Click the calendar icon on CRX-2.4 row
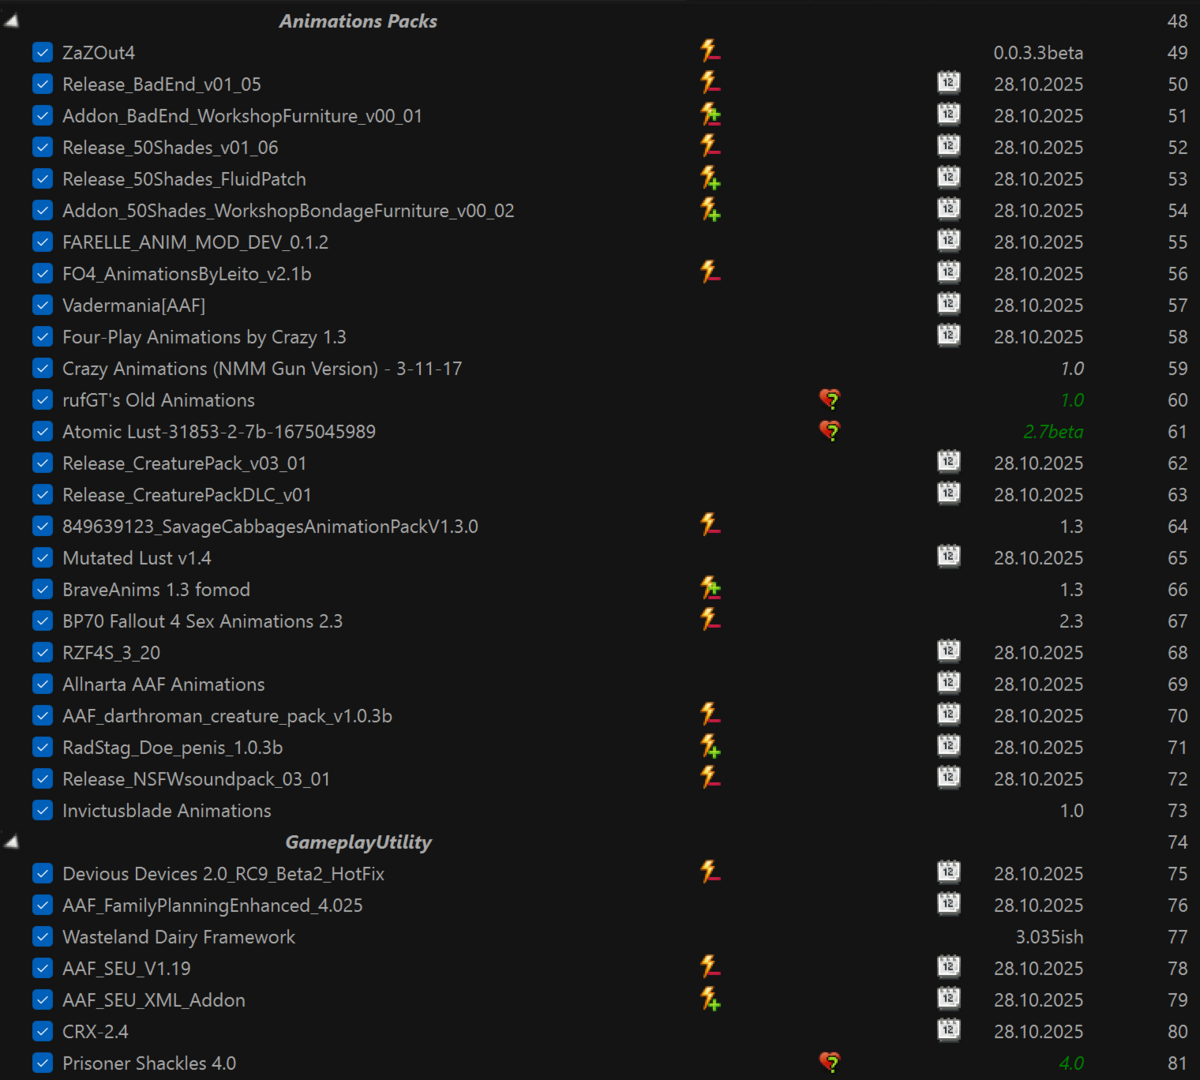Image resolution: width=1200 pixels, height=1080 pixels. pyautogui.click(x=948, y=1030)
